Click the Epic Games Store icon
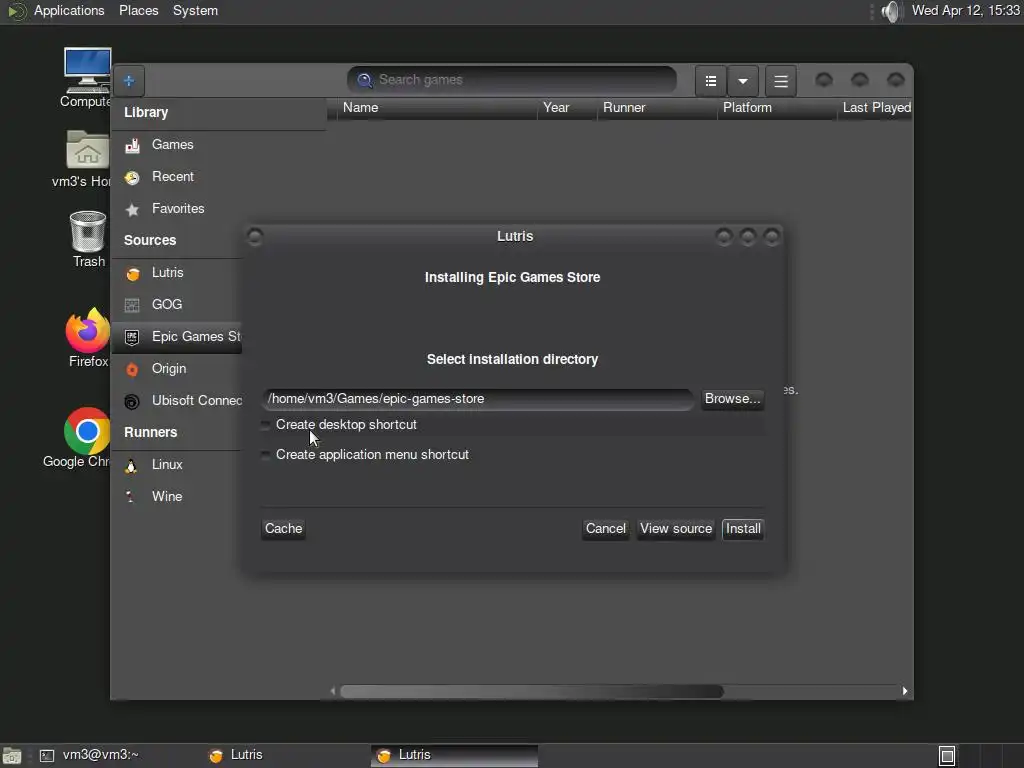 click(133, 337)
